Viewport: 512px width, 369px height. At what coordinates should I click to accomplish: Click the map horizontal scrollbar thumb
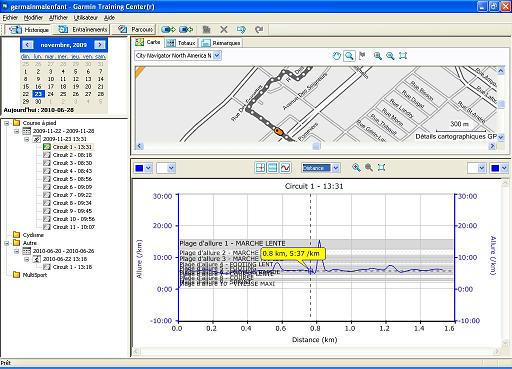point(317,146)
